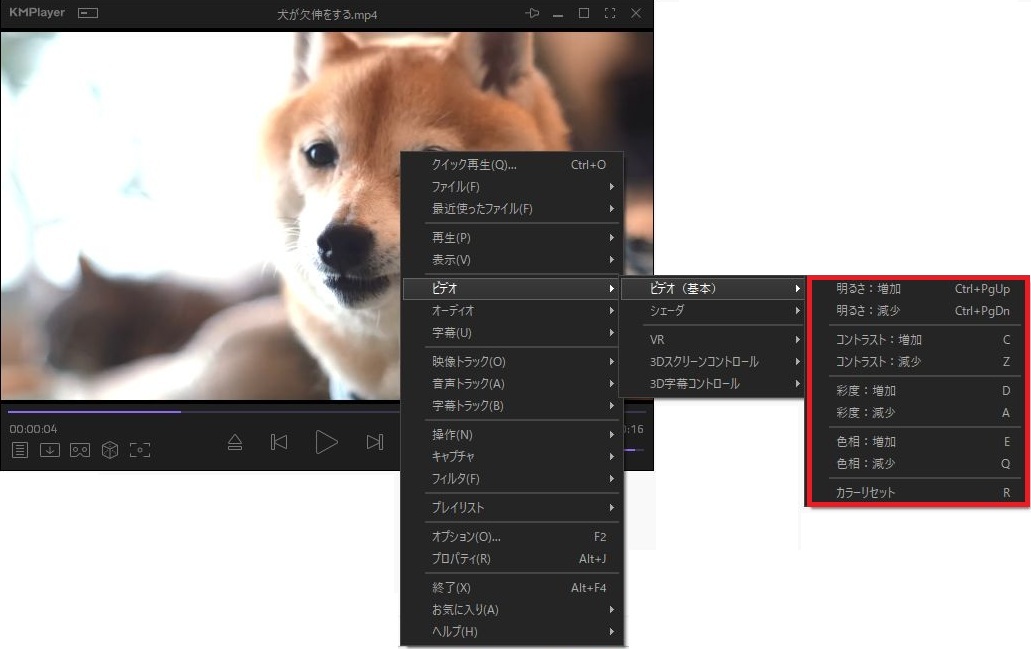Click the 3D cube icon
Screen dimensions: 1031x649
coord(110,450)
